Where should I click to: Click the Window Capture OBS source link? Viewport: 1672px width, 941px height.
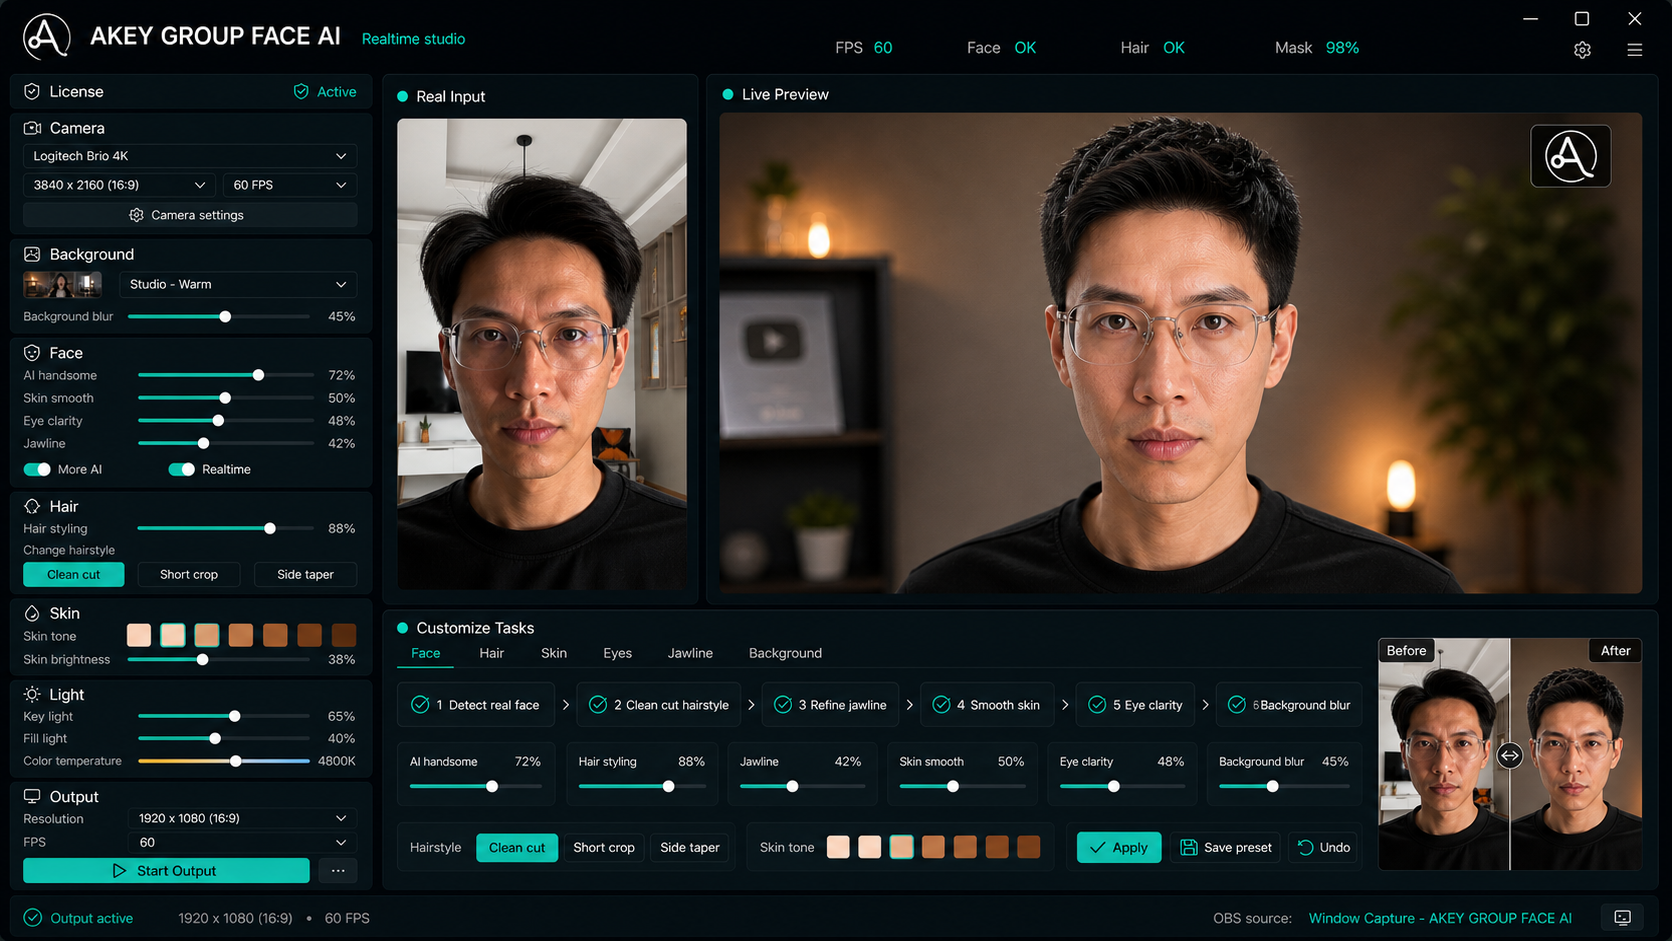[1440, 918]
